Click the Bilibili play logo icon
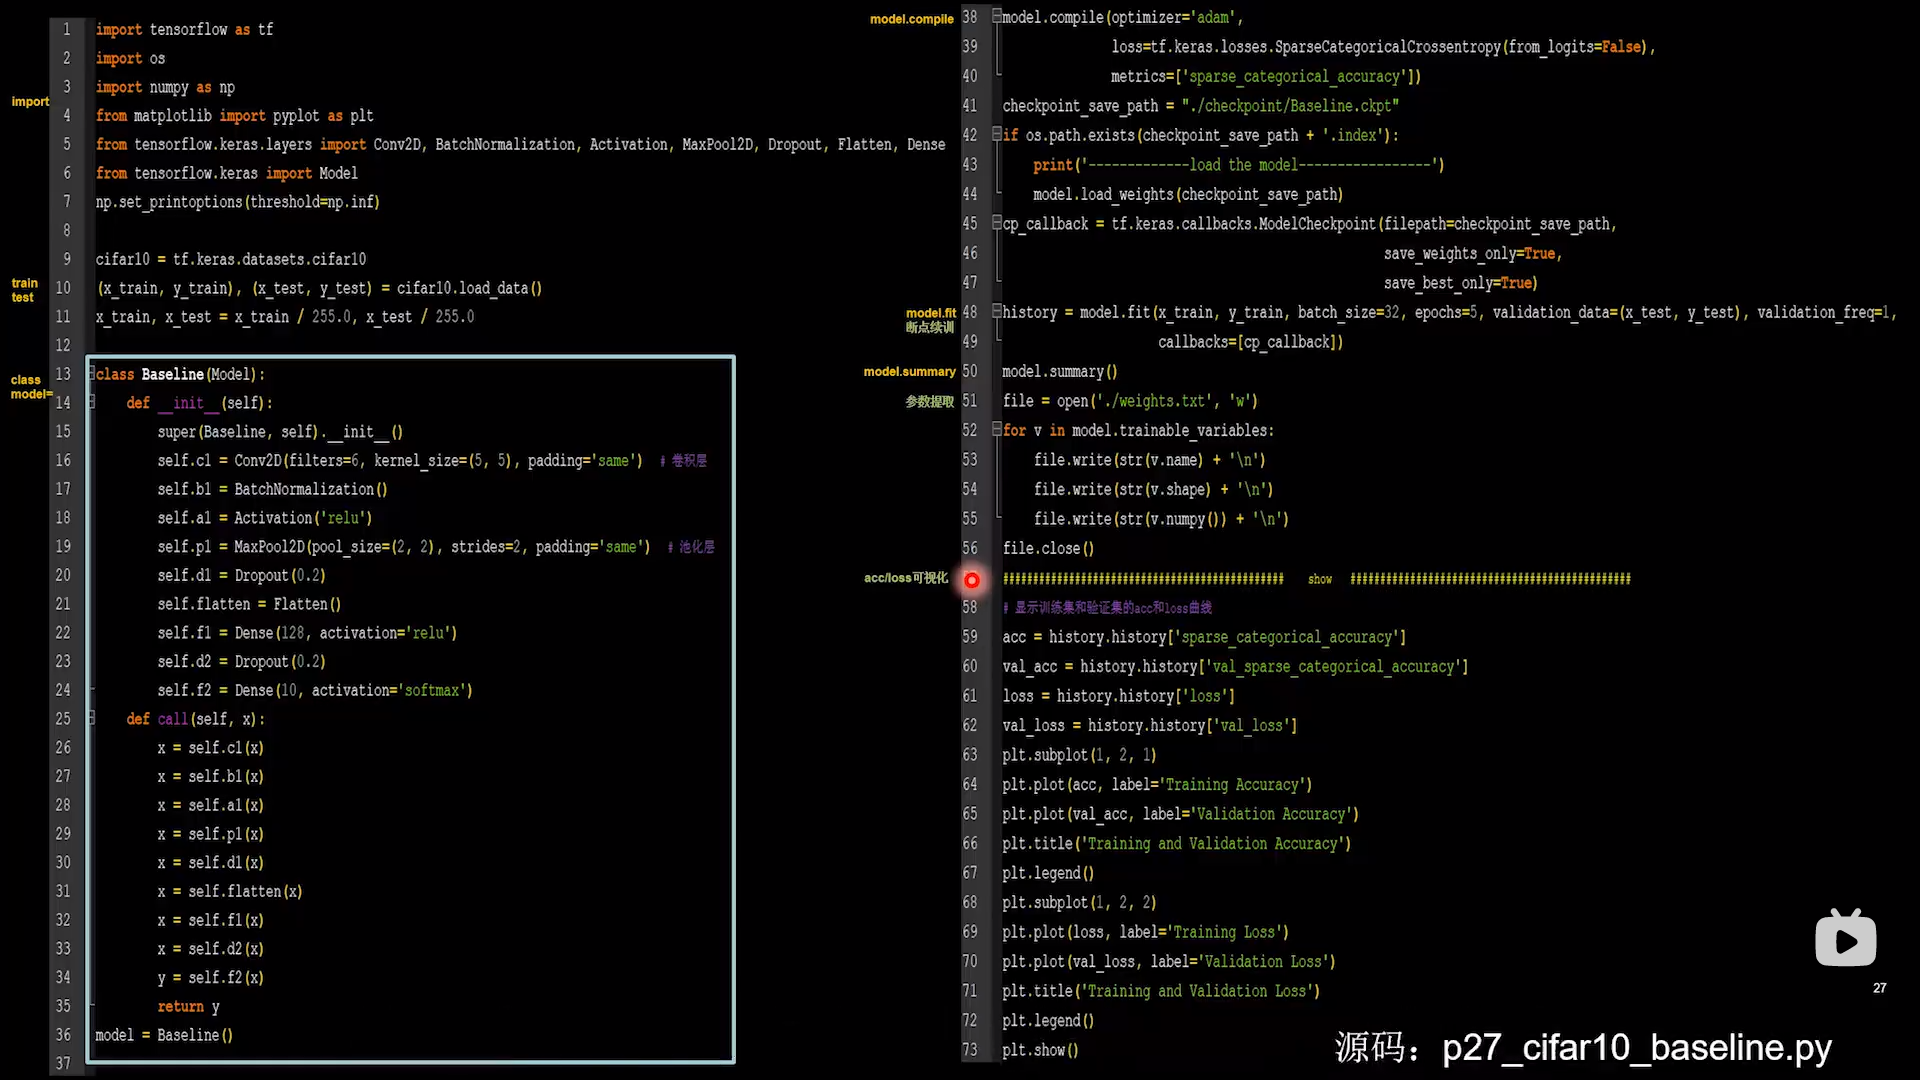Image resolution: width=1920 pixels, height=1080 pixels. (1845, 939)
